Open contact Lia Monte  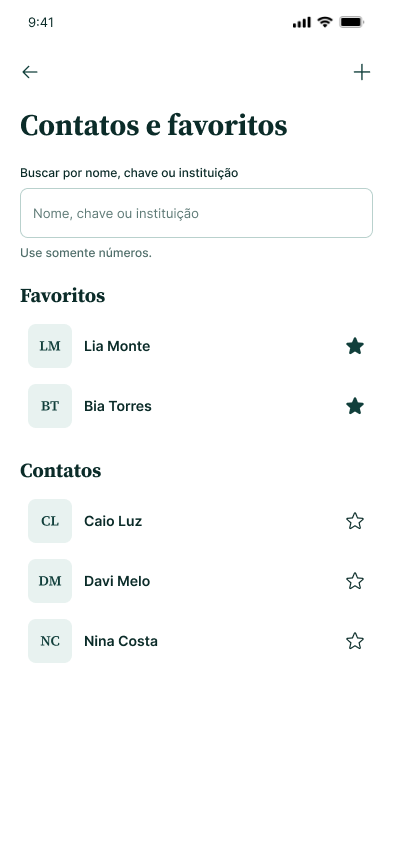(x=196, y=346)
